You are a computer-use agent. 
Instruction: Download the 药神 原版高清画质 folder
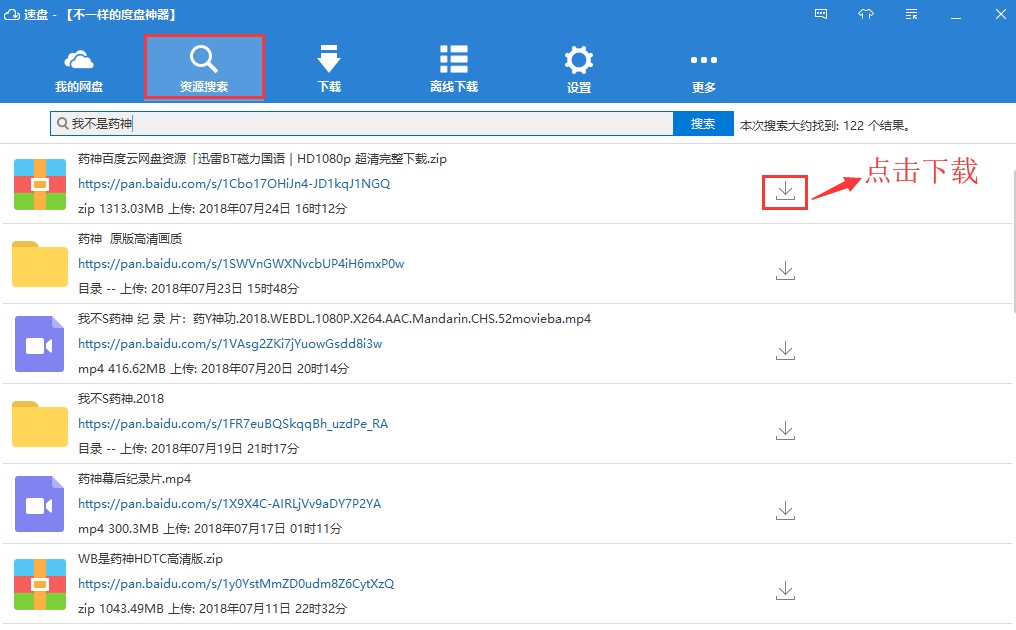785,271
